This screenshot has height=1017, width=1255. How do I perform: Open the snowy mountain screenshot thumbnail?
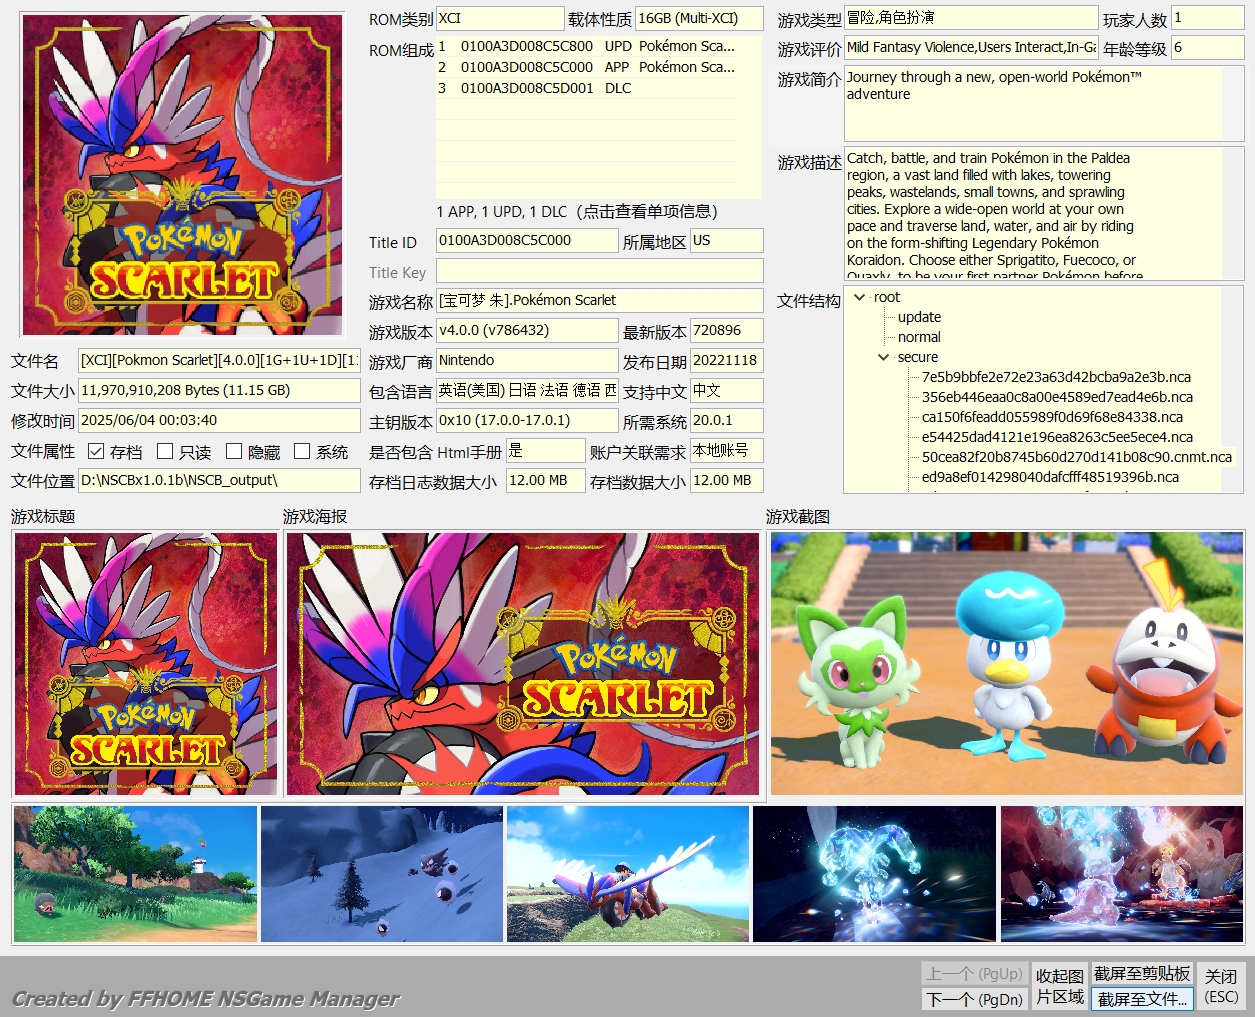click(x=382, y=874)
